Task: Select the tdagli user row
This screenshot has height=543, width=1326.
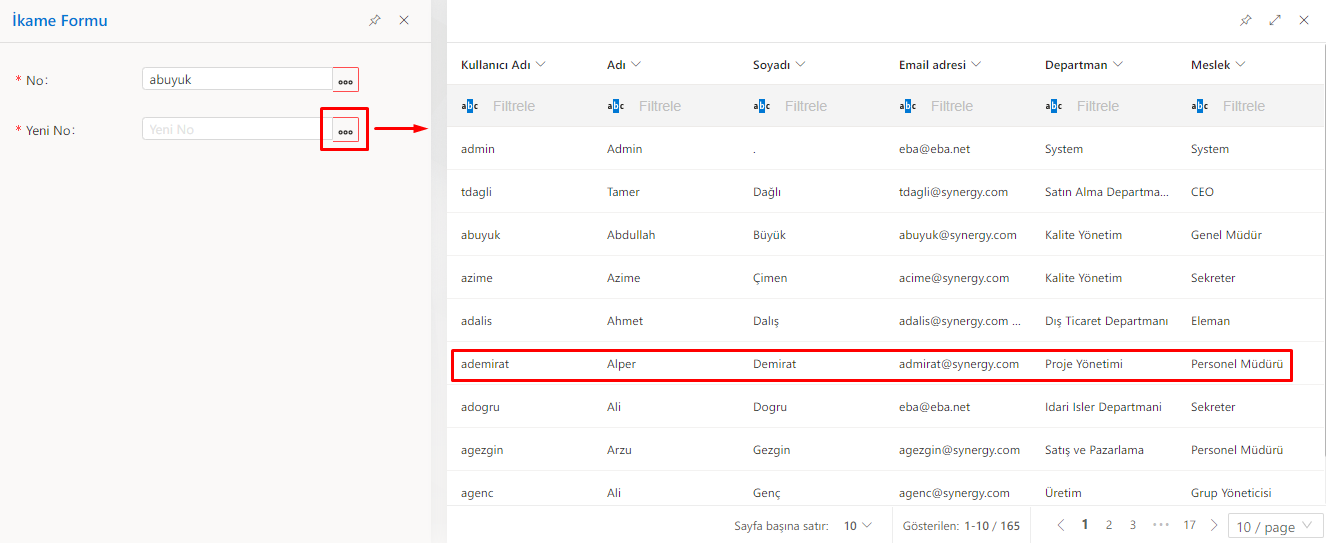Action: (870, 192)
